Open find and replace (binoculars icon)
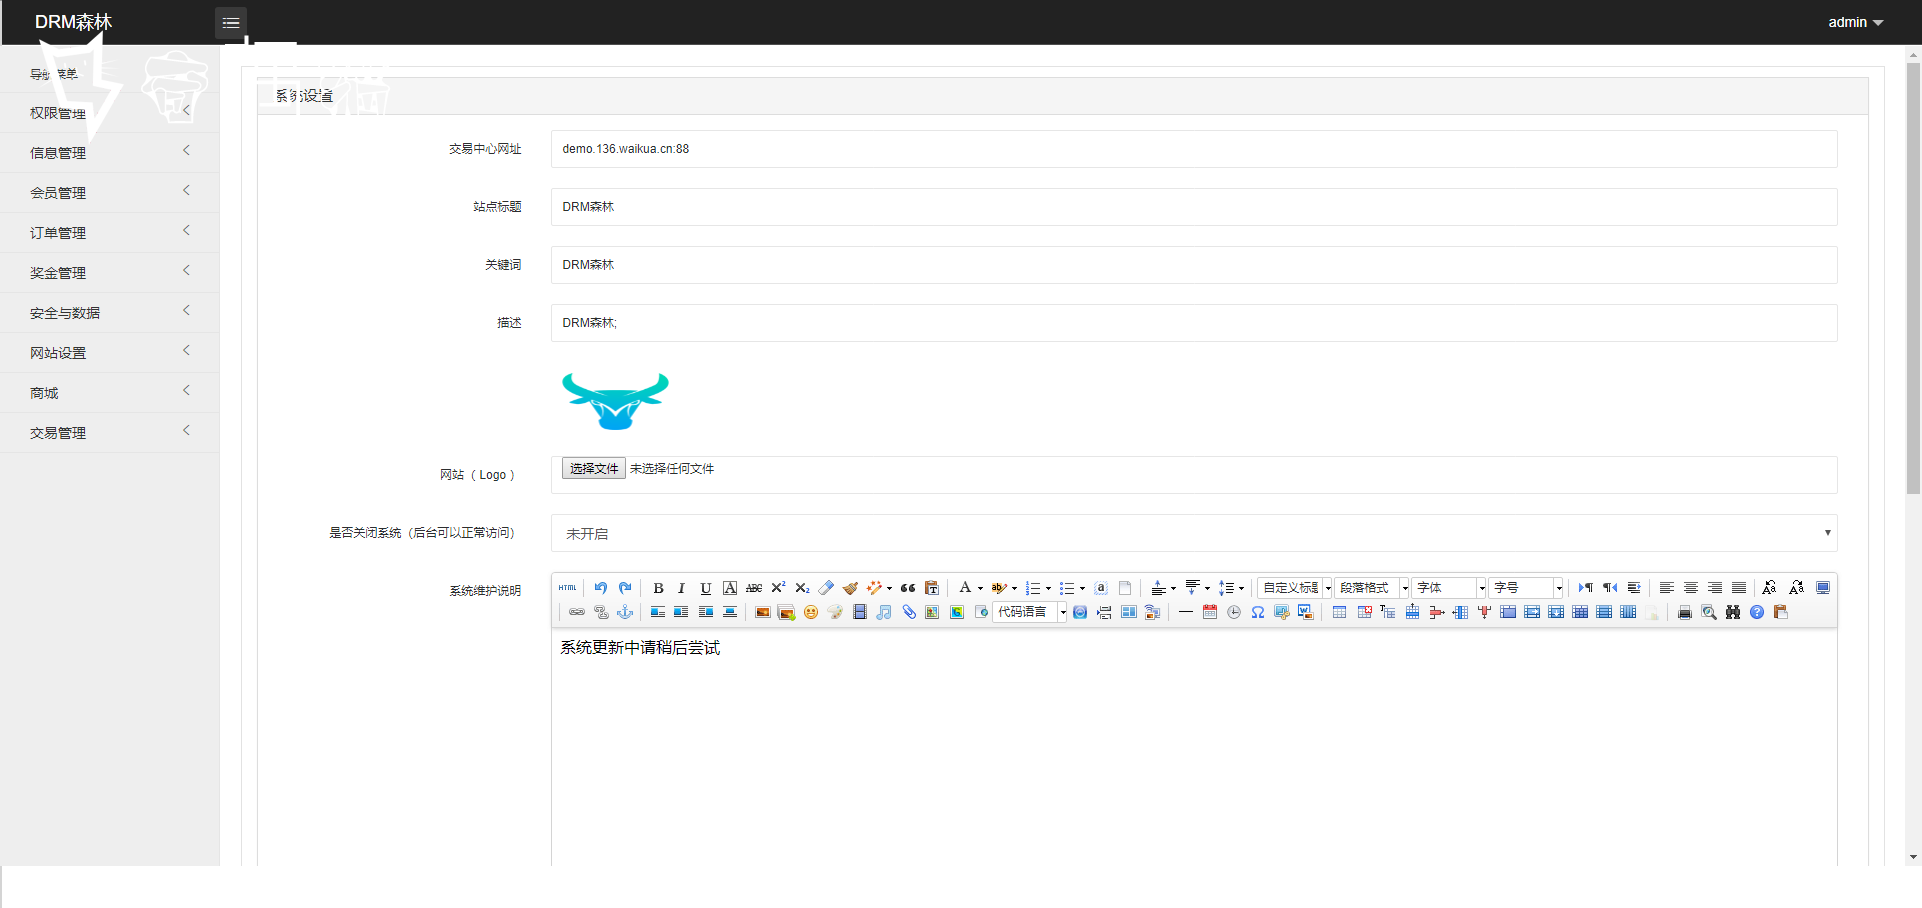Viewport: 1922px width, 908px height. coord(1733,612)
